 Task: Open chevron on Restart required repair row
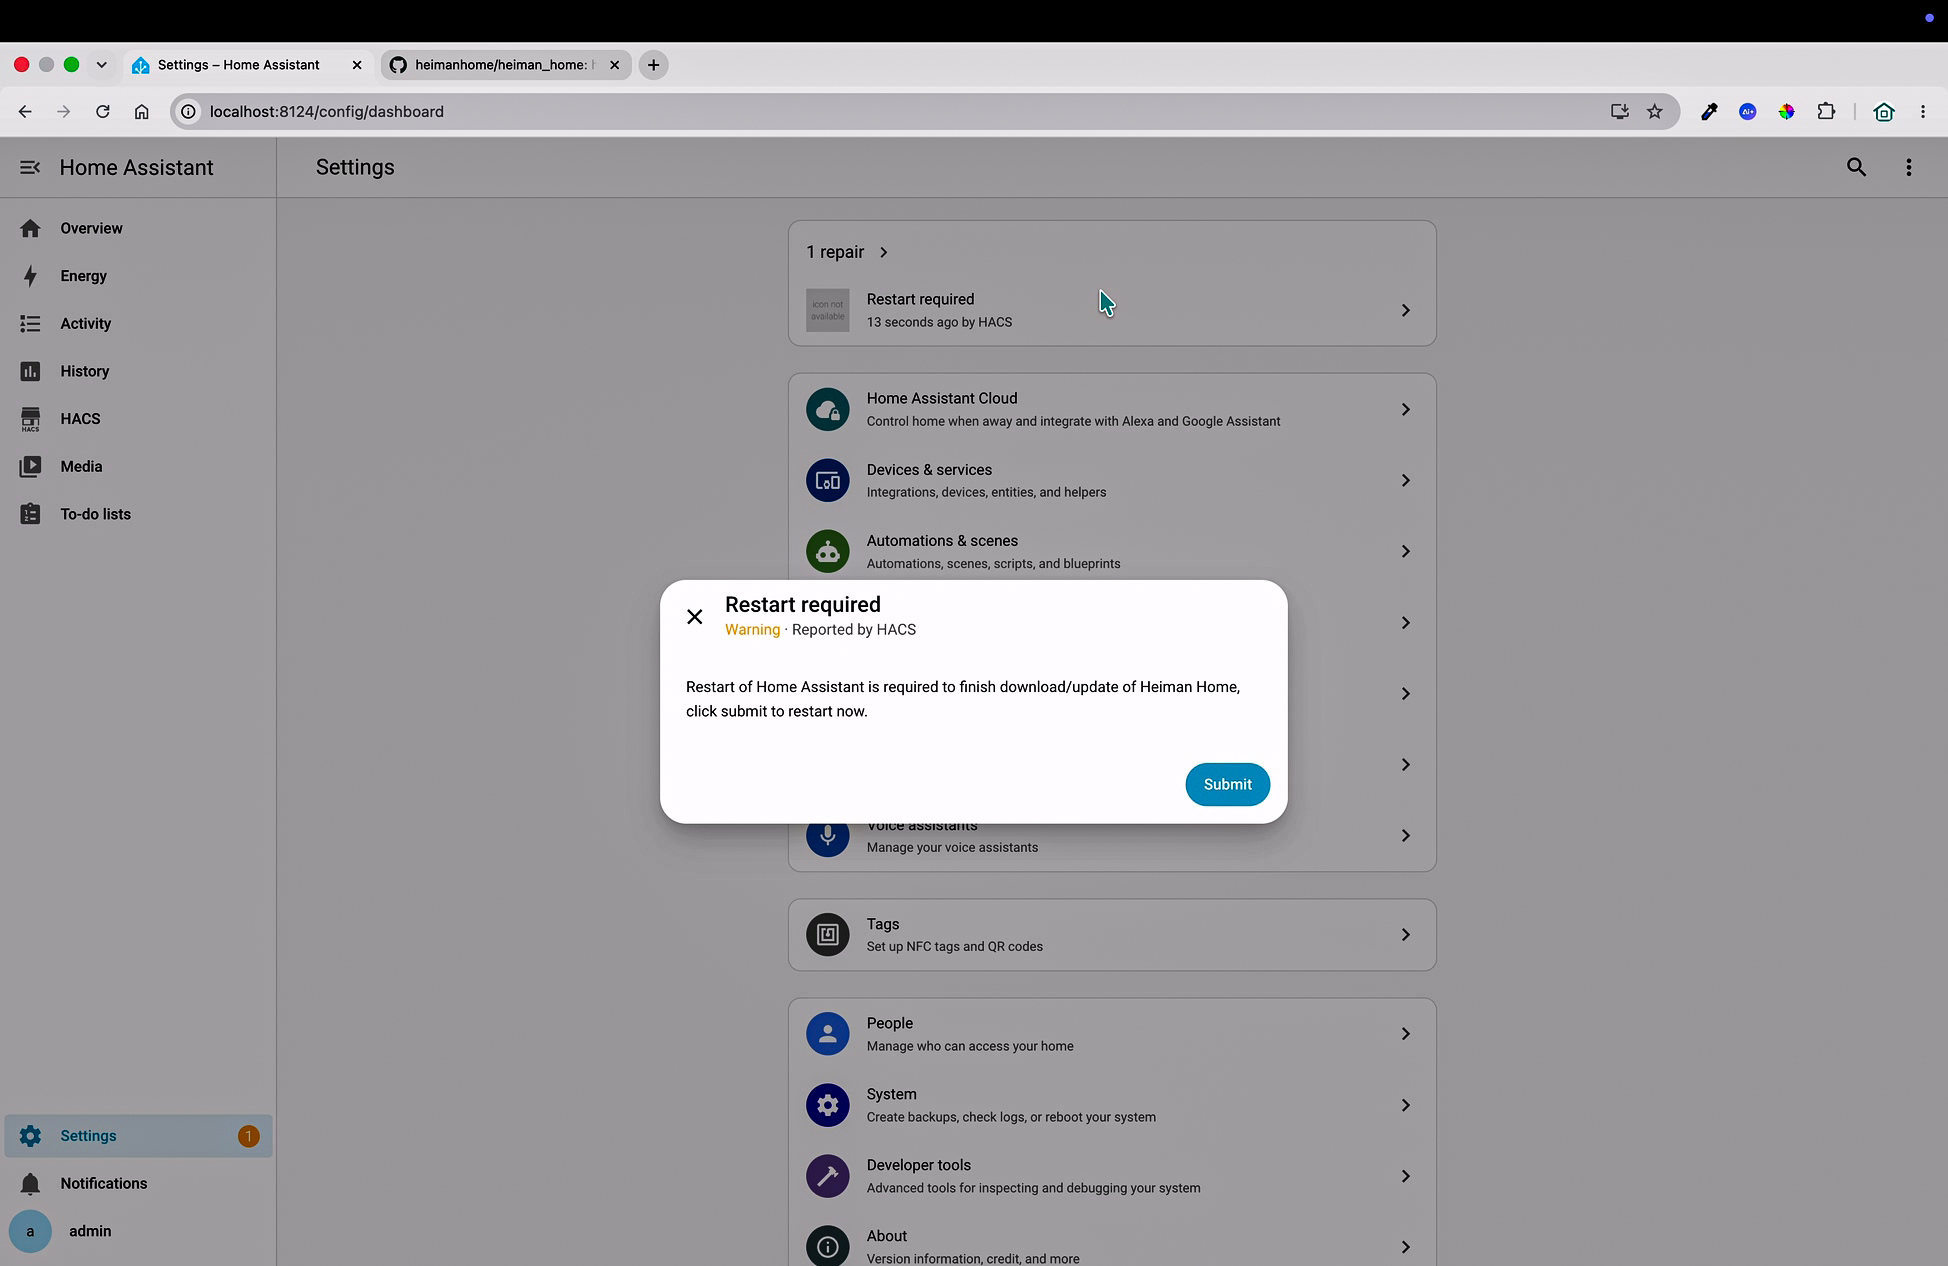pos(1405,310)
